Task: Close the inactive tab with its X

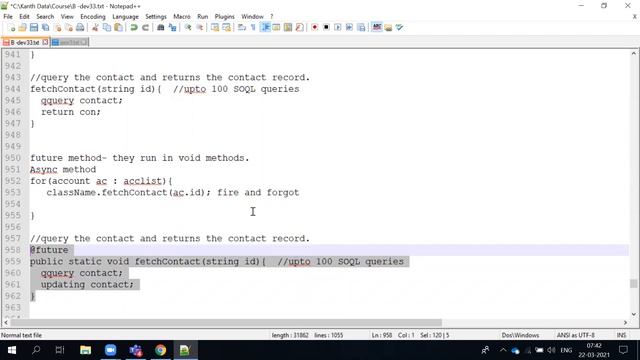Action: (x=84, y=42)
